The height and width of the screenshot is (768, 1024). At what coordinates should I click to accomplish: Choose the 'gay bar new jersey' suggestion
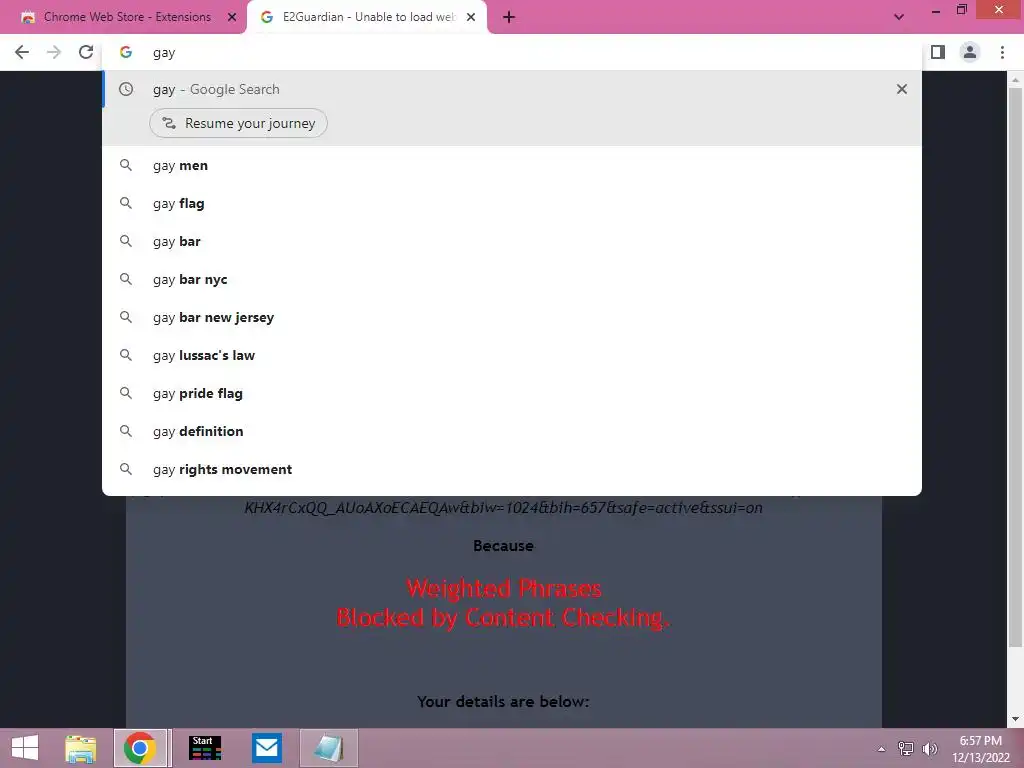[512, 317]
